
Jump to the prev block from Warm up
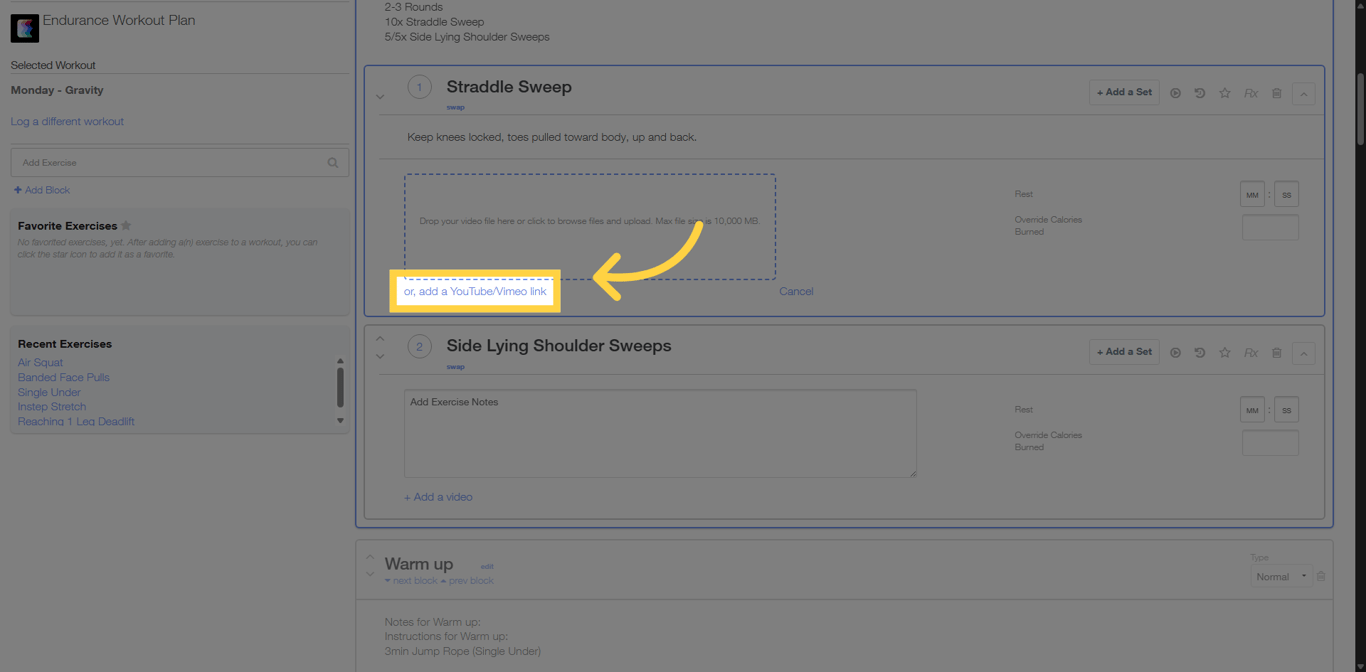467,581
